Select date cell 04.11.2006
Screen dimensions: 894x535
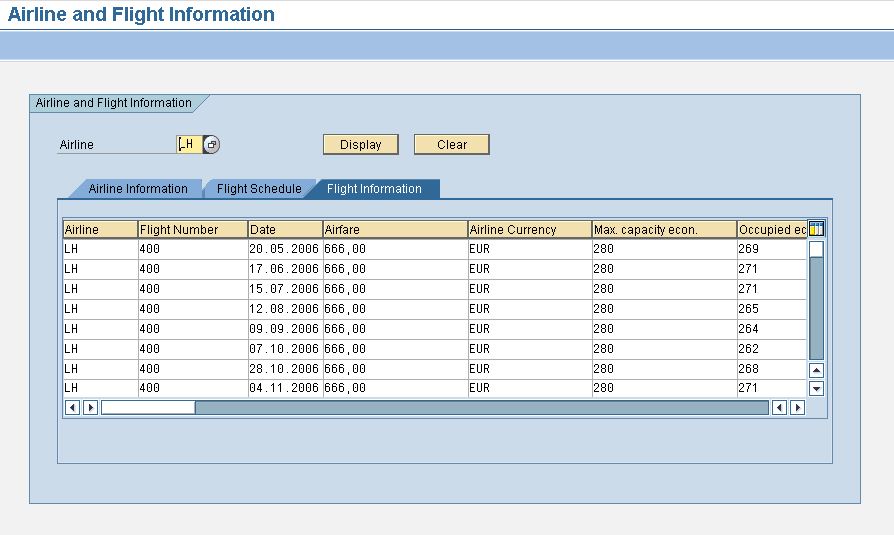286,388
